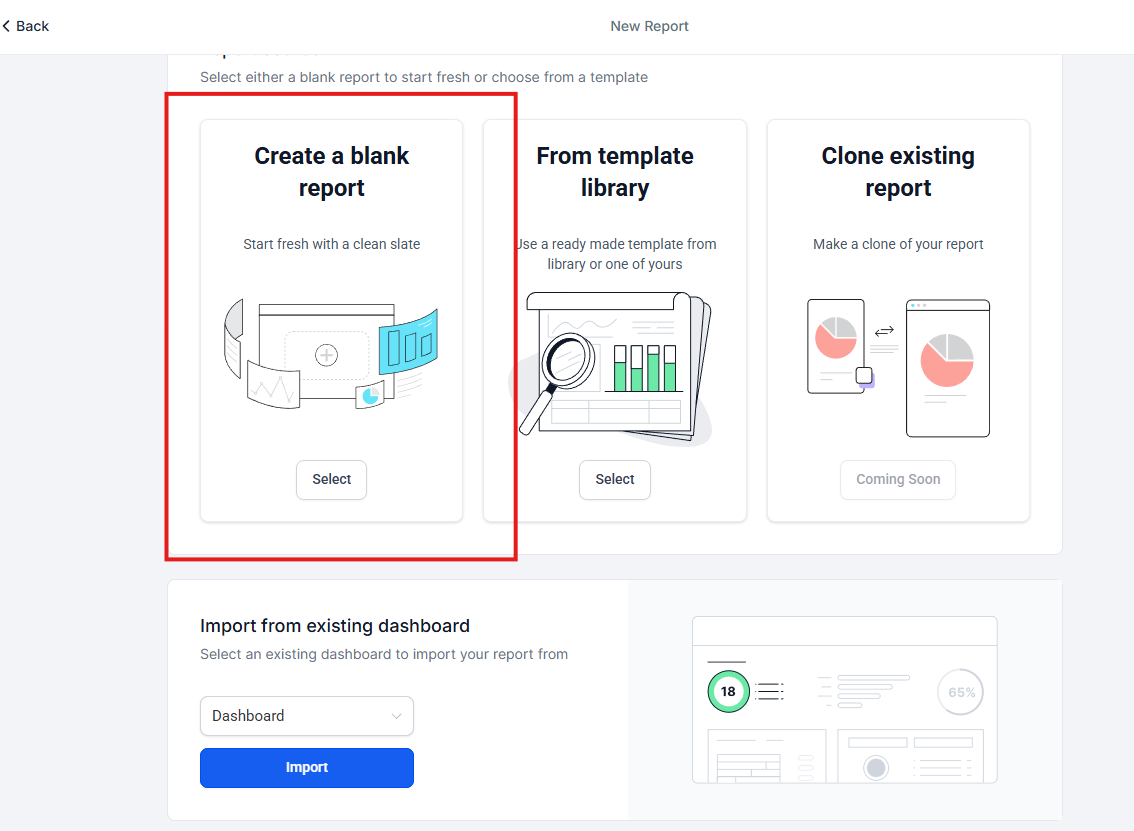
Task: Click the Back chevron arrow icon
Action: [6, 26]
